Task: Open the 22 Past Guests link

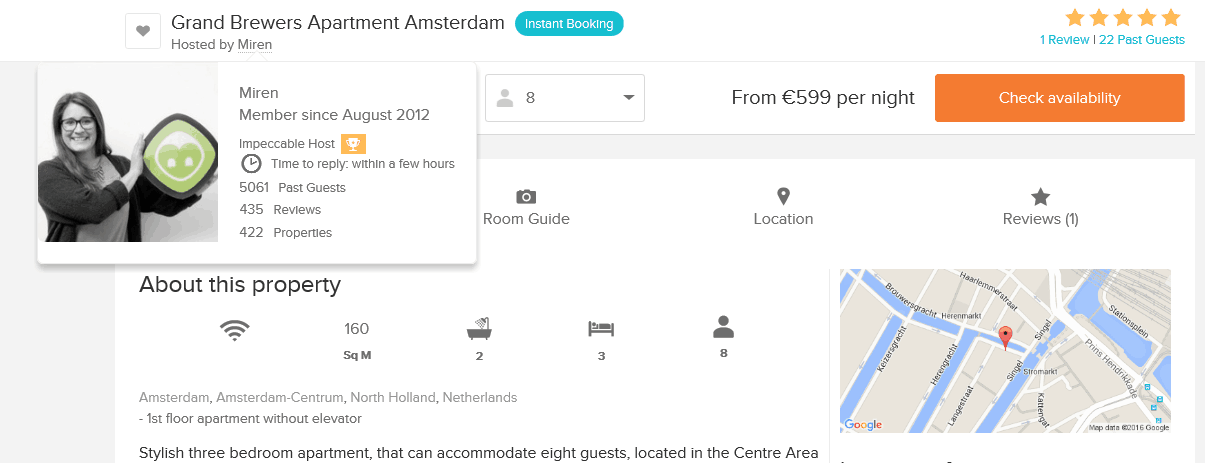Action: click(1142, 40)
